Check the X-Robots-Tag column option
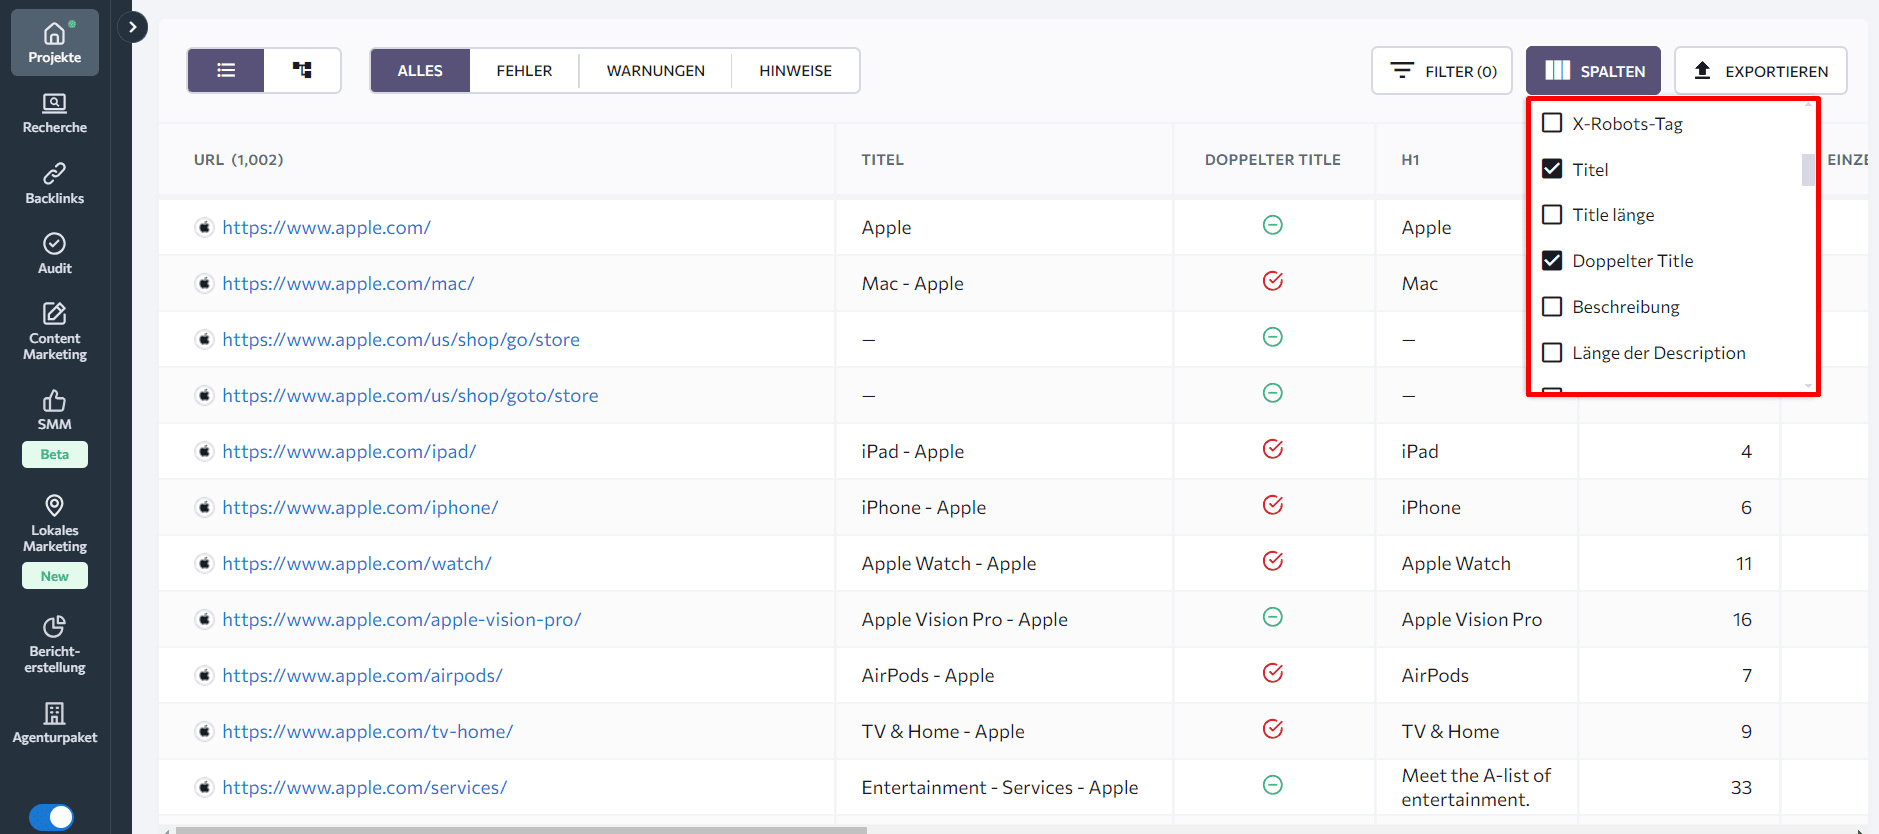1879x834 pixels. click(1552, 123)
